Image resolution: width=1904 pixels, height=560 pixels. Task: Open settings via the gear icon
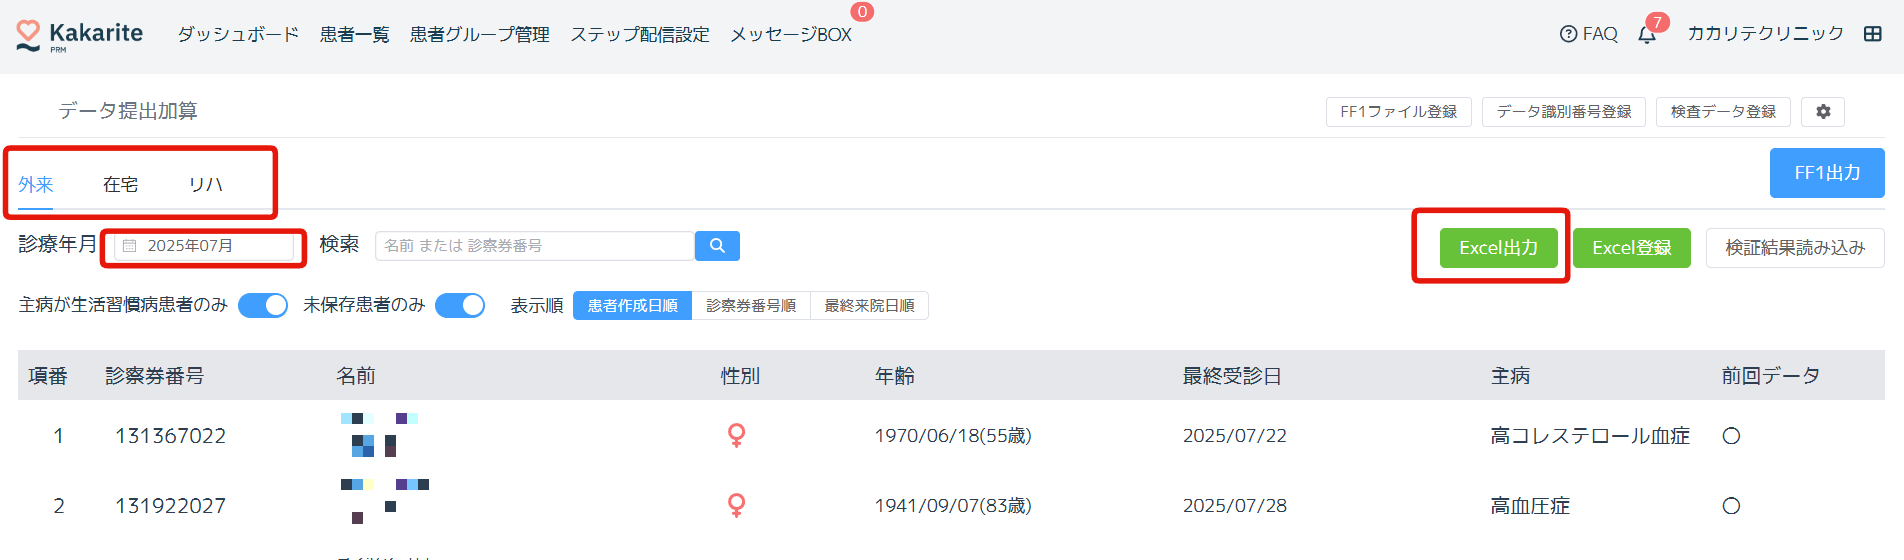[1823, 112]
